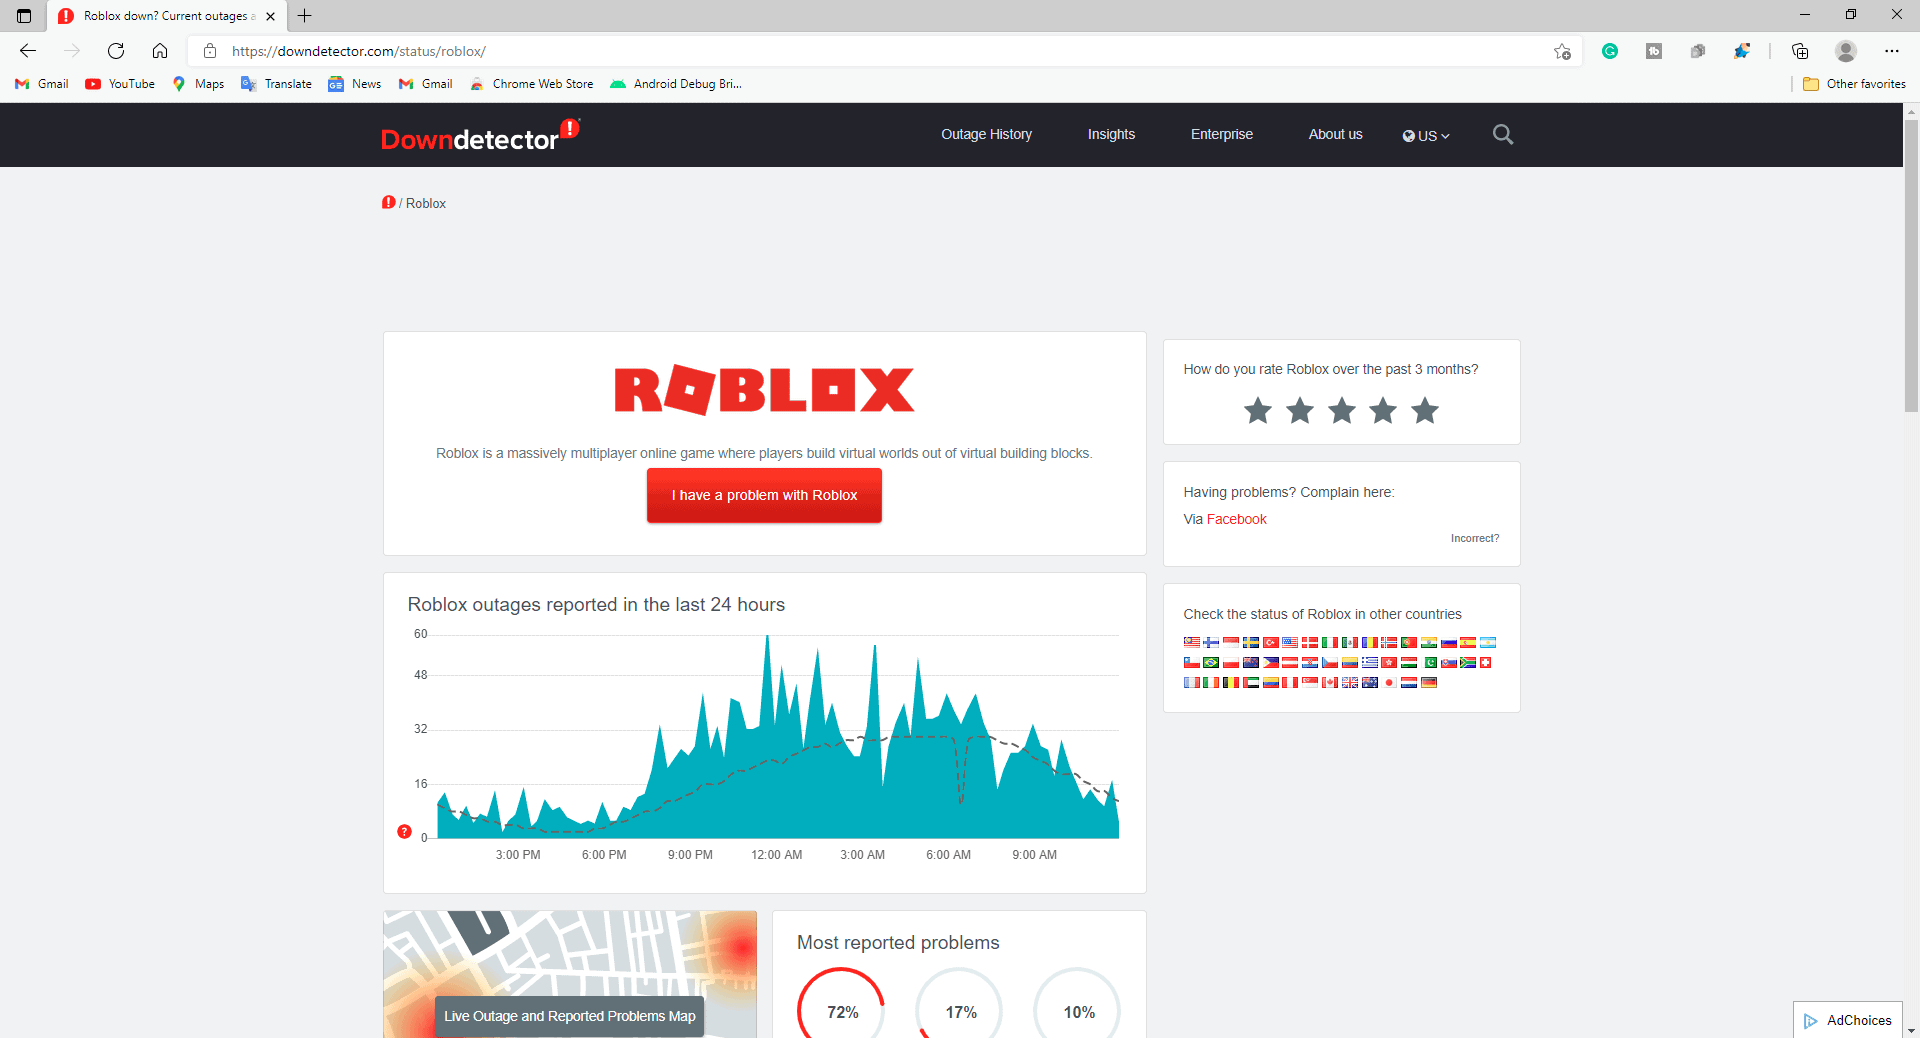Open the site search magnifier icon
The image size is (1920, 1038).
tap(1502, 134)
